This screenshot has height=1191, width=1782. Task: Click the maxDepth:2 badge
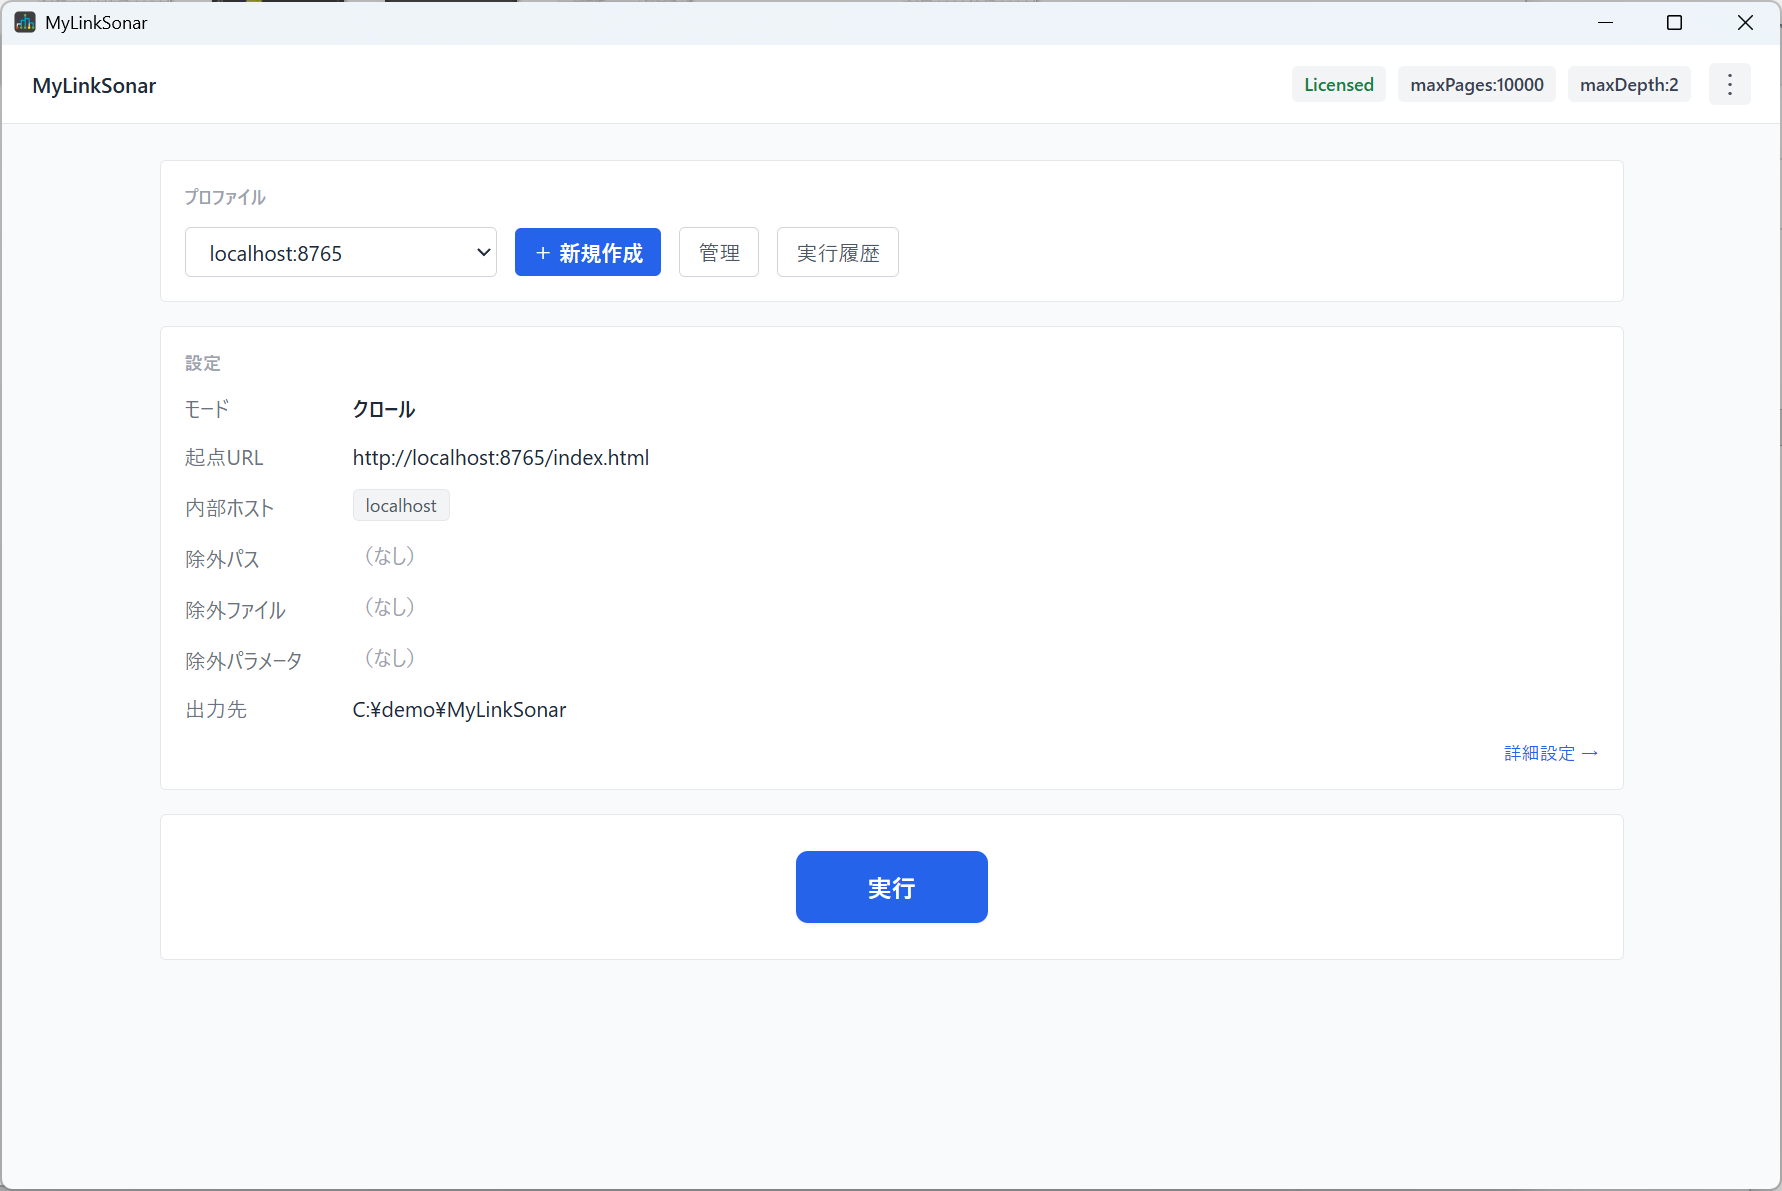[x=1629, y=85]
